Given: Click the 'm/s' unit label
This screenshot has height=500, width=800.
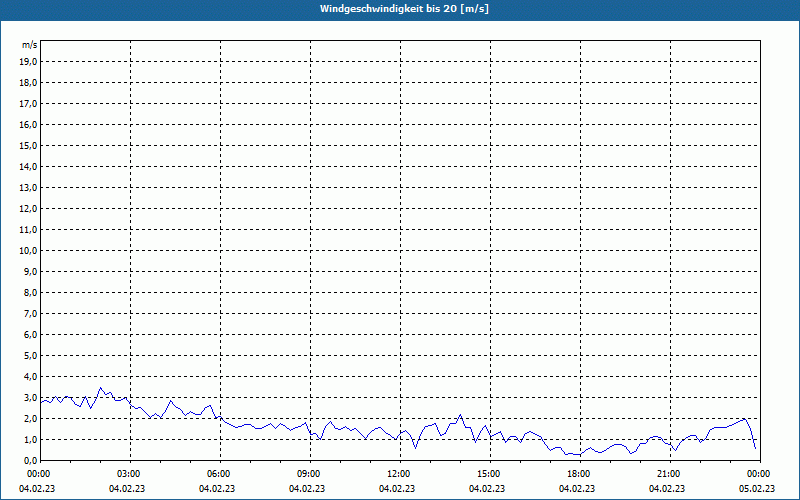Looking at the screenshot, I should click(29, 45).
